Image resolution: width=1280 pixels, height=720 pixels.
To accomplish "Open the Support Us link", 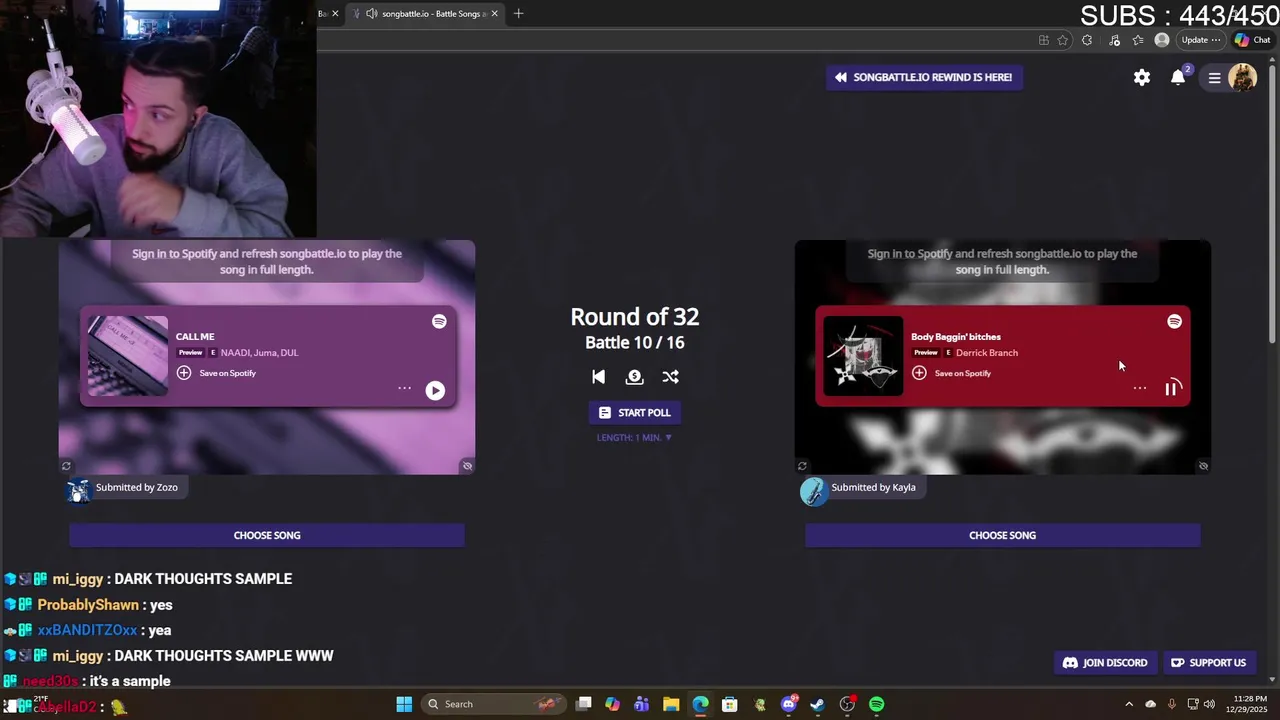I will (x=1208, y=663).
